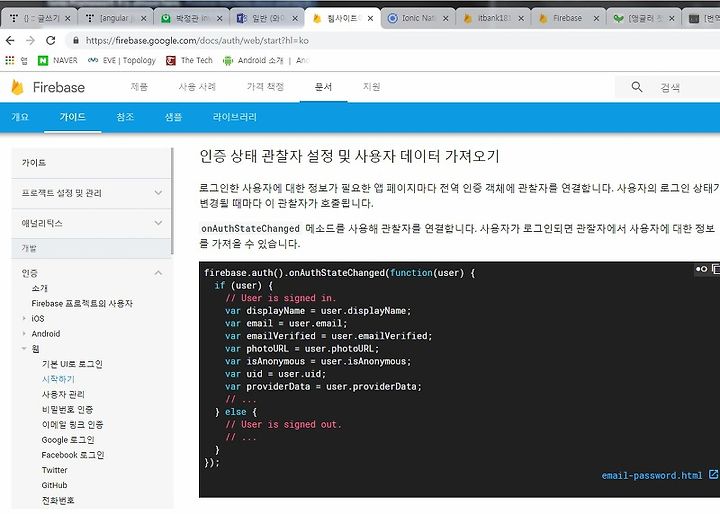This screenshot has width=720, height=514.
Task: Click the 개발 sidebar section heading
Action: (x=91, y=248)
